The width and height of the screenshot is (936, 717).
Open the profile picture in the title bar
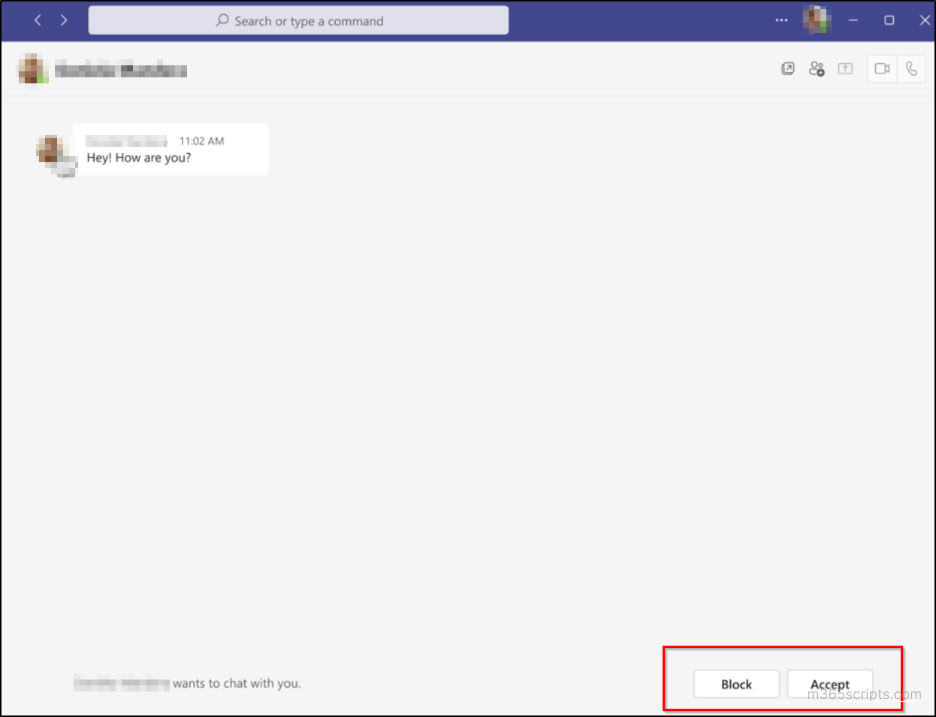click(817, 20)
